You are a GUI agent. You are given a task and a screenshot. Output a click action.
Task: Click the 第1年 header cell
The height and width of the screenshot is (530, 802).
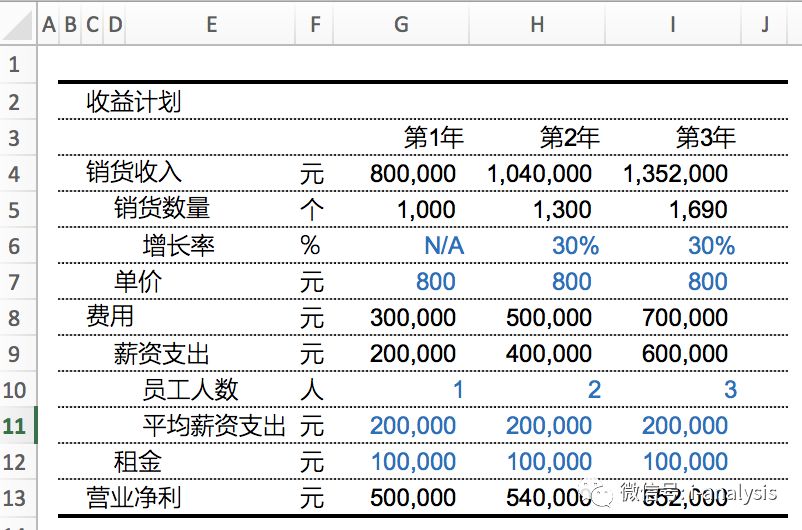(434, 138)
